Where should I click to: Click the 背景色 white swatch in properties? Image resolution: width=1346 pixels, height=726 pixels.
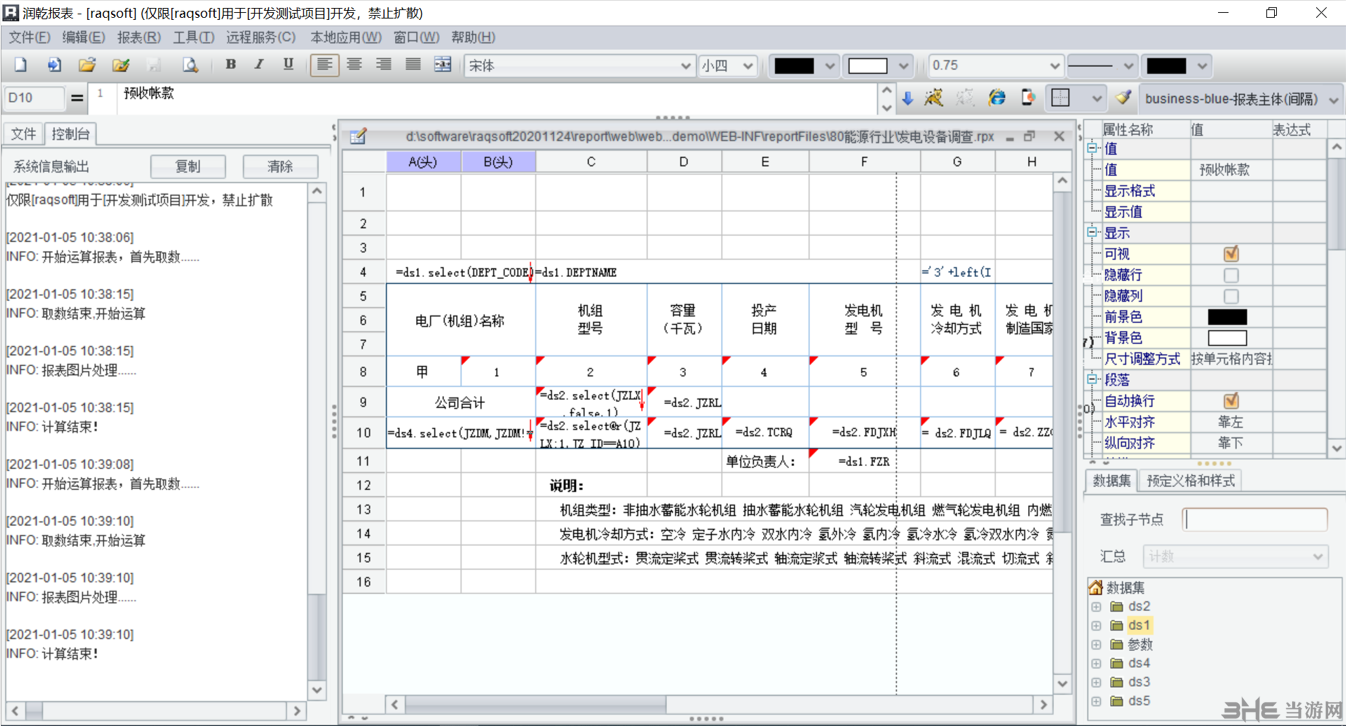1227,338
